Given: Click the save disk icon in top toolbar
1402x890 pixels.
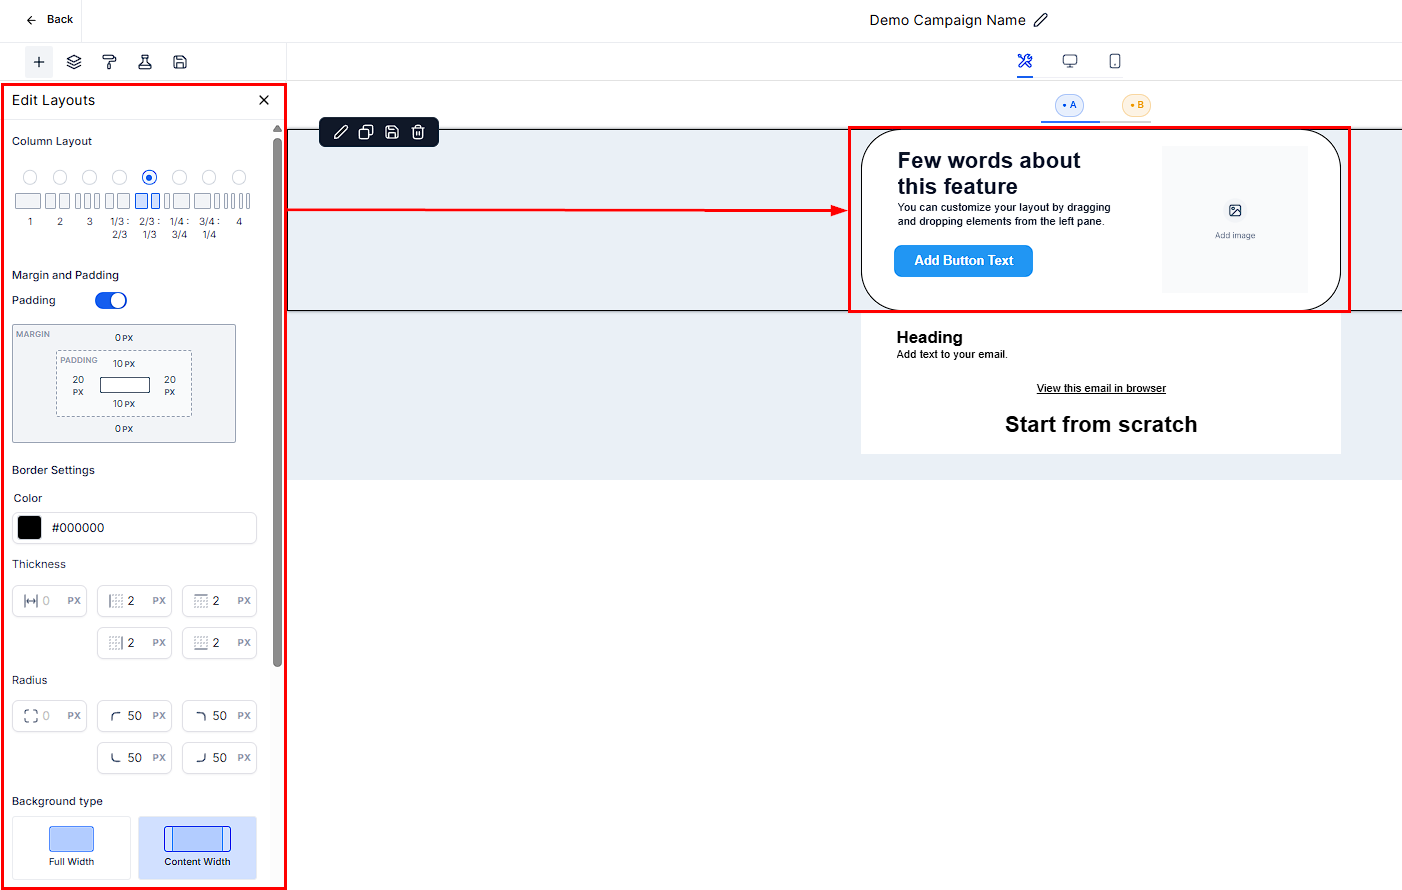Looking at the screenshot, I should (x=180, y=62).
